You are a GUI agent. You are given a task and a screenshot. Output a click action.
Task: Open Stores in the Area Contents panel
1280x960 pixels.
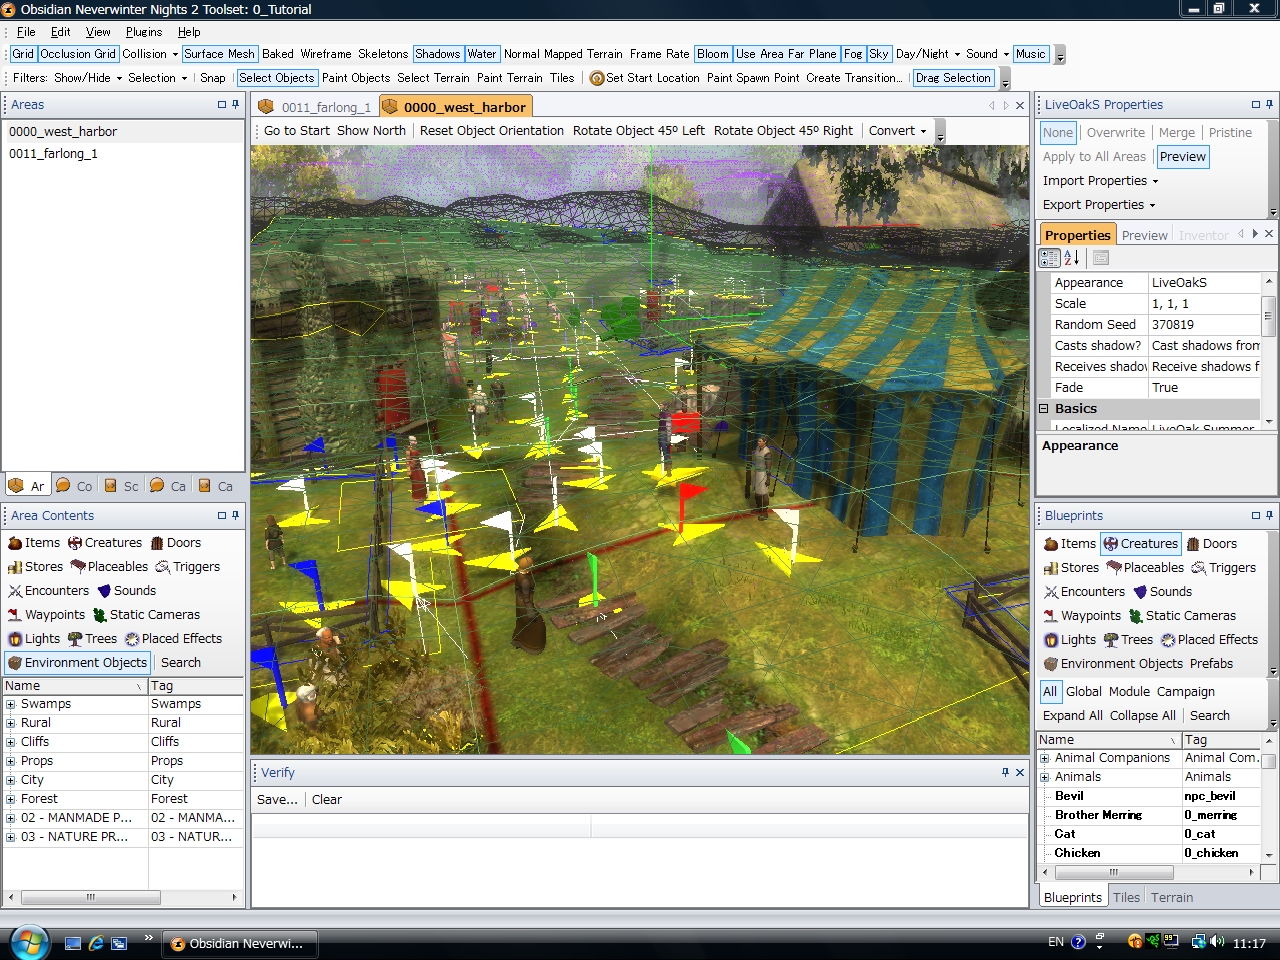click(35, 567)
